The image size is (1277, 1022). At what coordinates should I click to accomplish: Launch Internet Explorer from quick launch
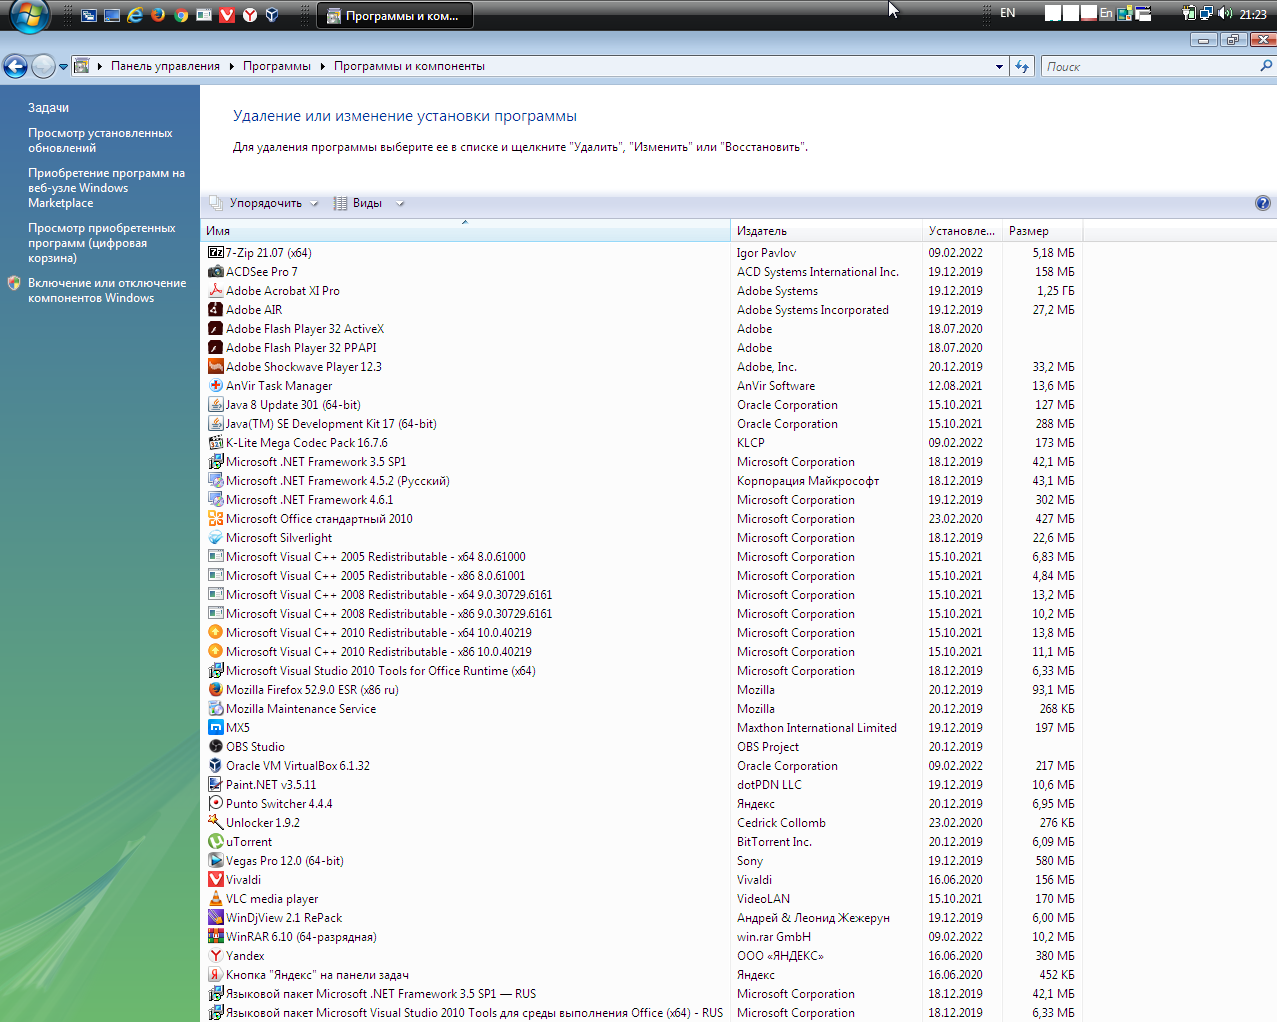(135, 15)
